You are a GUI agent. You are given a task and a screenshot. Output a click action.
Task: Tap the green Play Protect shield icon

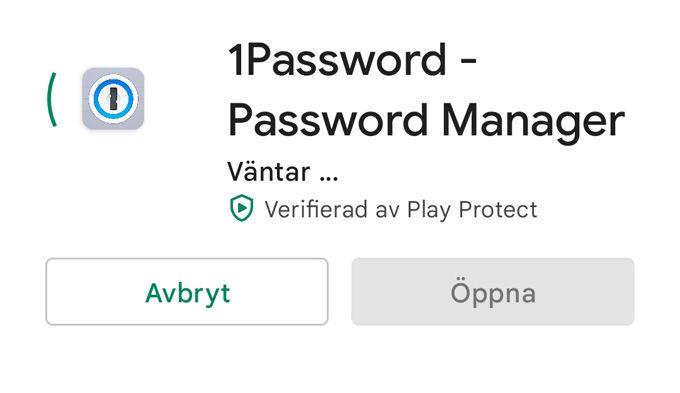(242, 208)
